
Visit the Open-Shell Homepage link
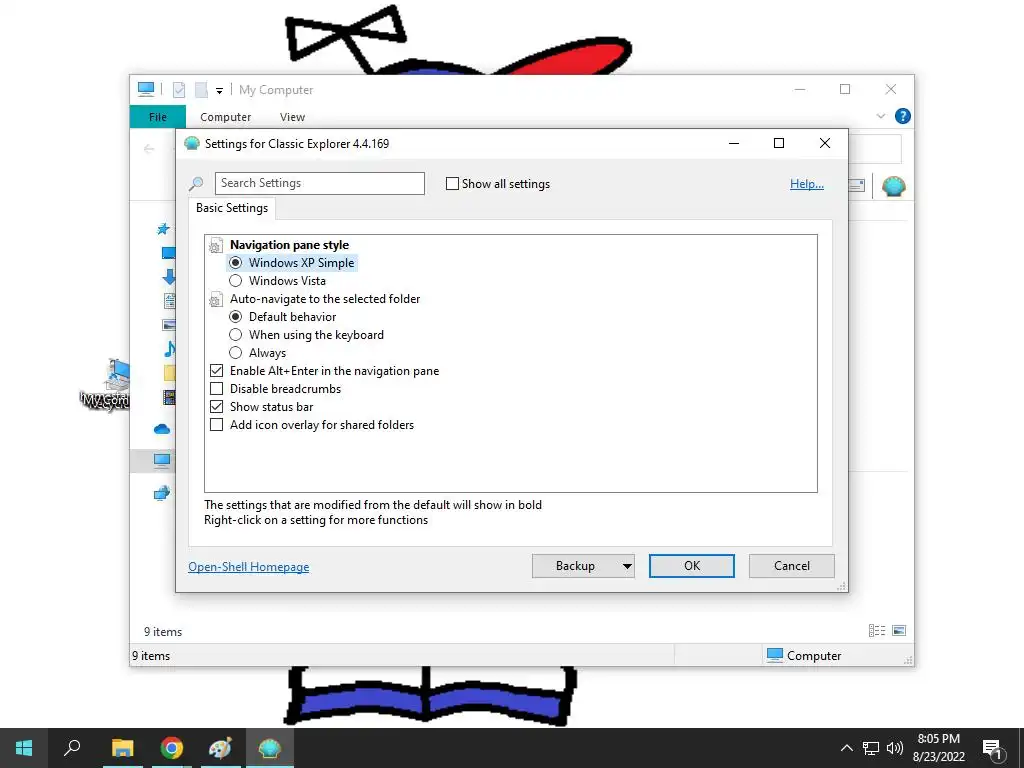pyautogui.click(x=249, y=567)
